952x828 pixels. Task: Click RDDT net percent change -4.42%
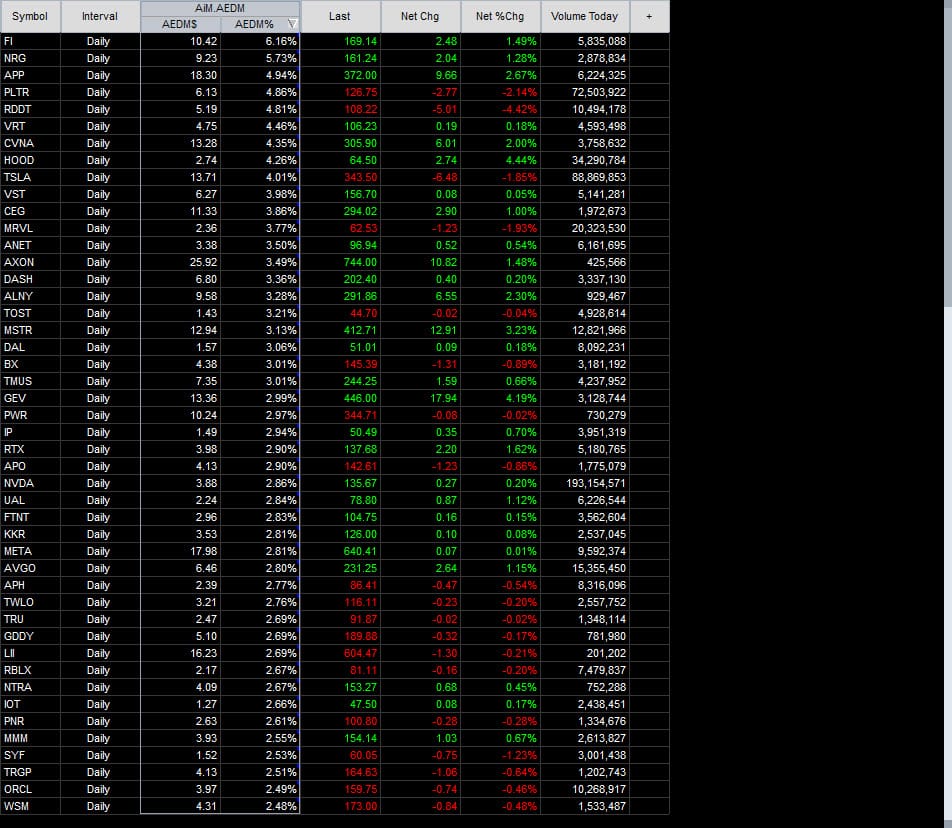pyautogui.click(x=520, y=109)
